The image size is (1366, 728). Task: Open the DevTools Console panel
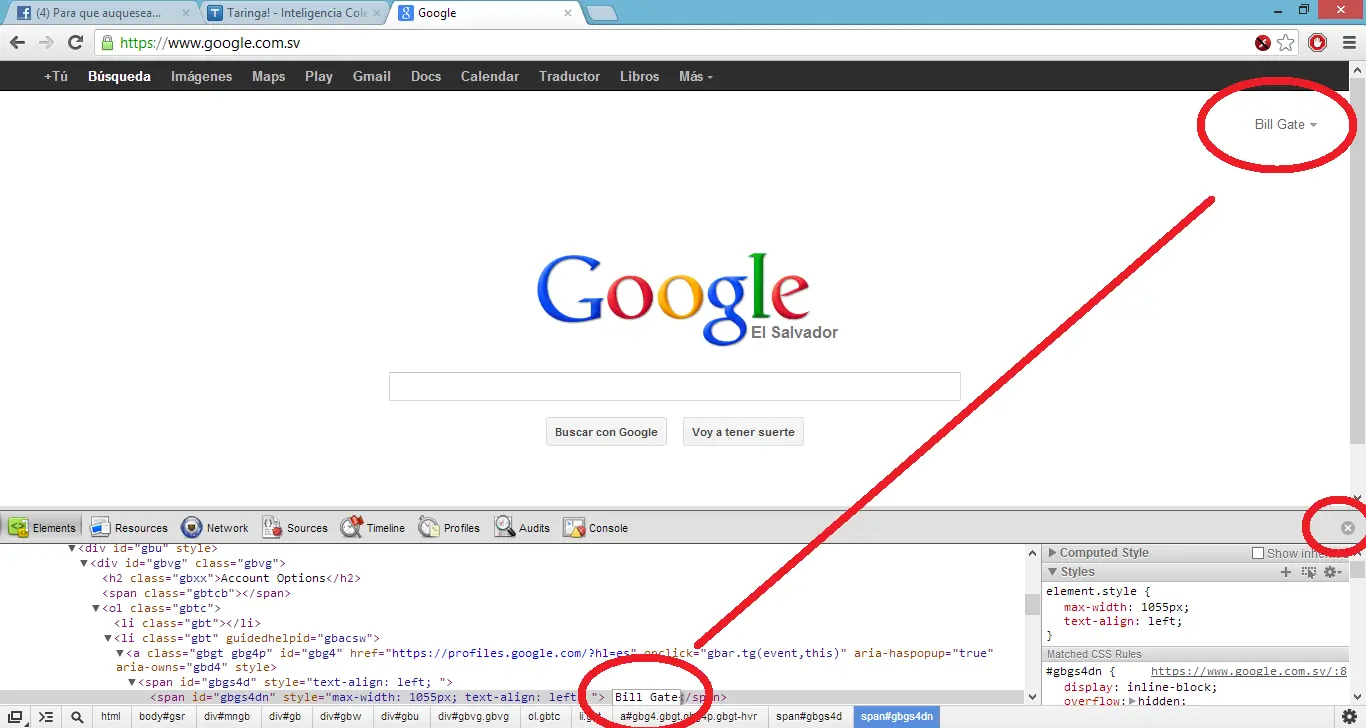click(596, 527)
